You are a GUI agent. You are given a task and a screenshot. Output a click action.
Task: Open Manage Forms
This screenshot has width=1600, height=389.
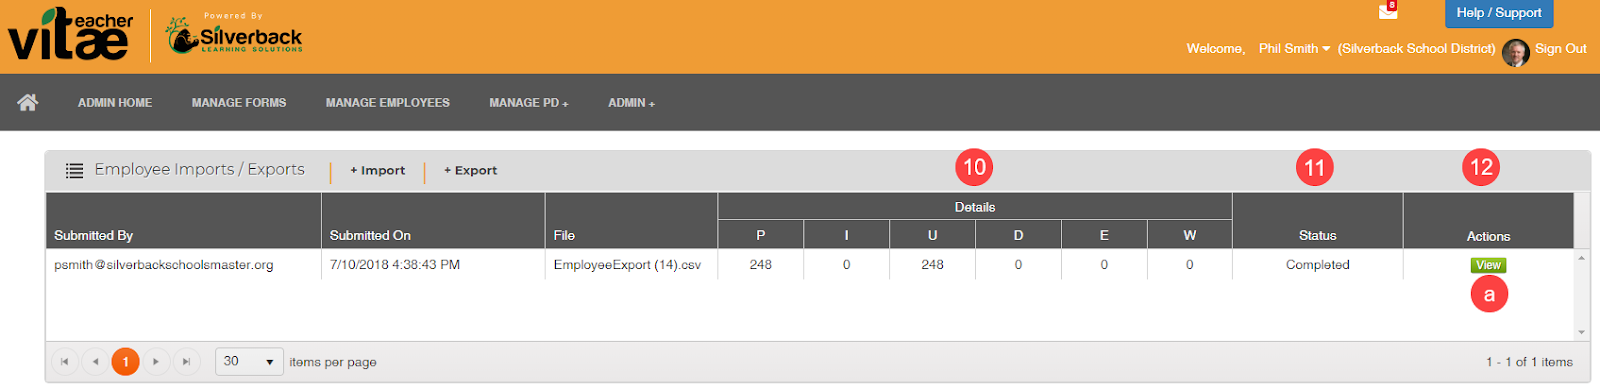pyautogui.click(x=239, y=103)
